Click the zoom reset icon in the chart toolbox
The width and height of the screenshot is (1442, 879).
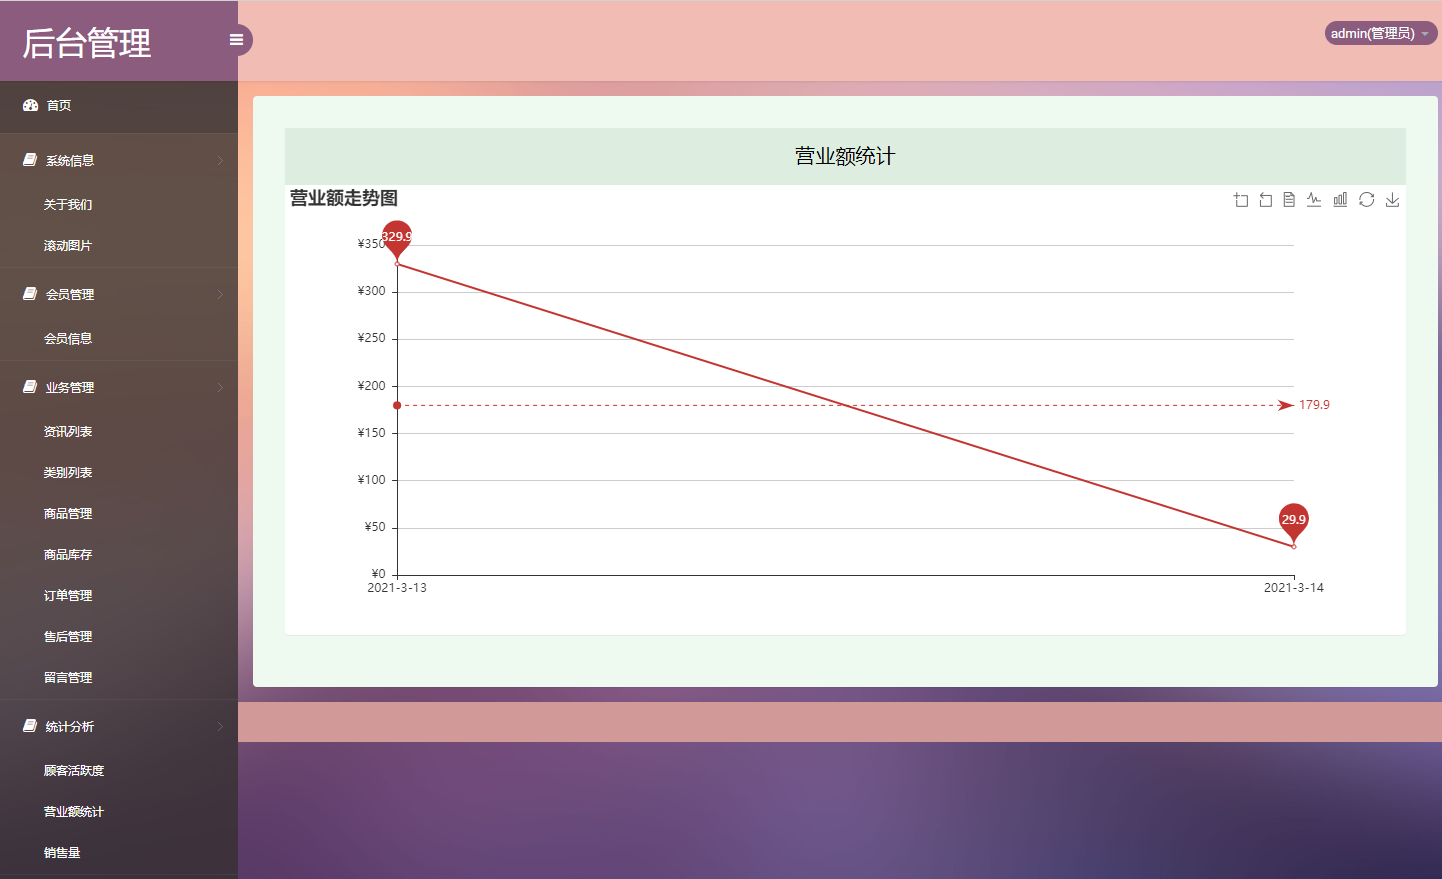1265,199
